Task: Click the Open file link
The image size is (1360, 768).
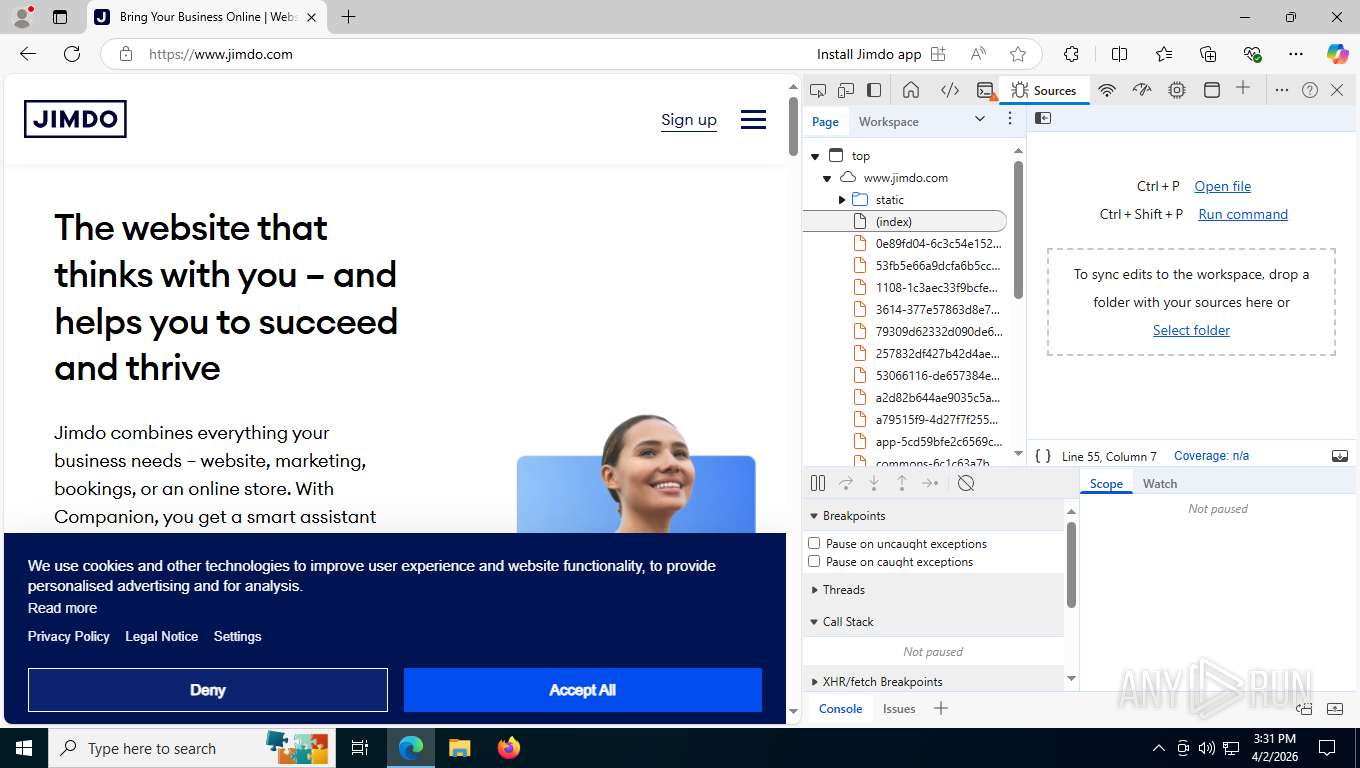Action: (x=1222, y=186)
